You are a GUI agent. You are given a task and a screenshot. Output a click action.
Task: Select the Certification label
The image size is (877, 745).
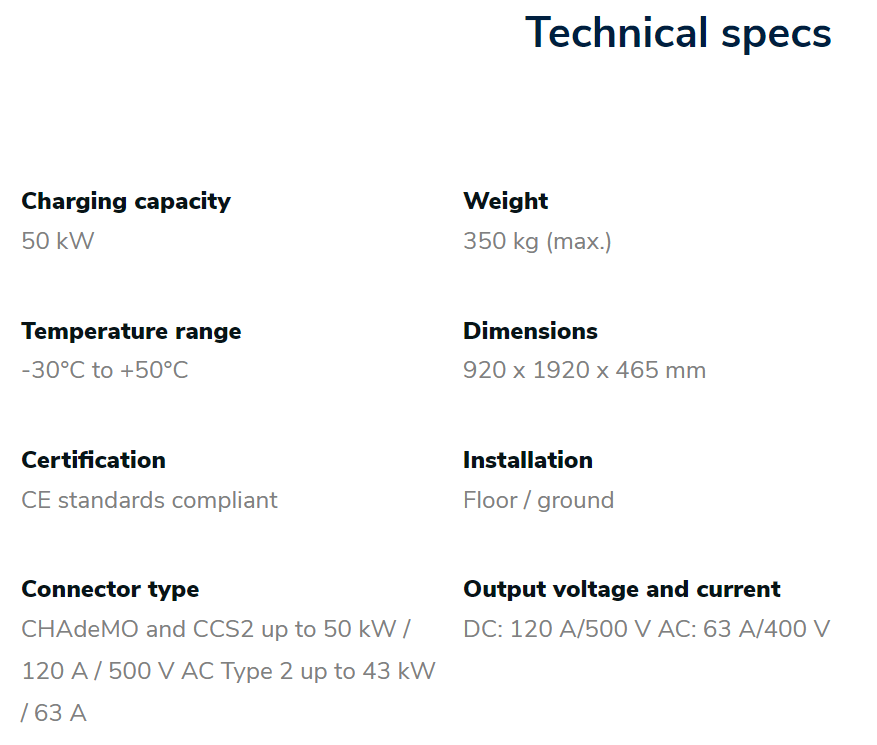[93, 460]
